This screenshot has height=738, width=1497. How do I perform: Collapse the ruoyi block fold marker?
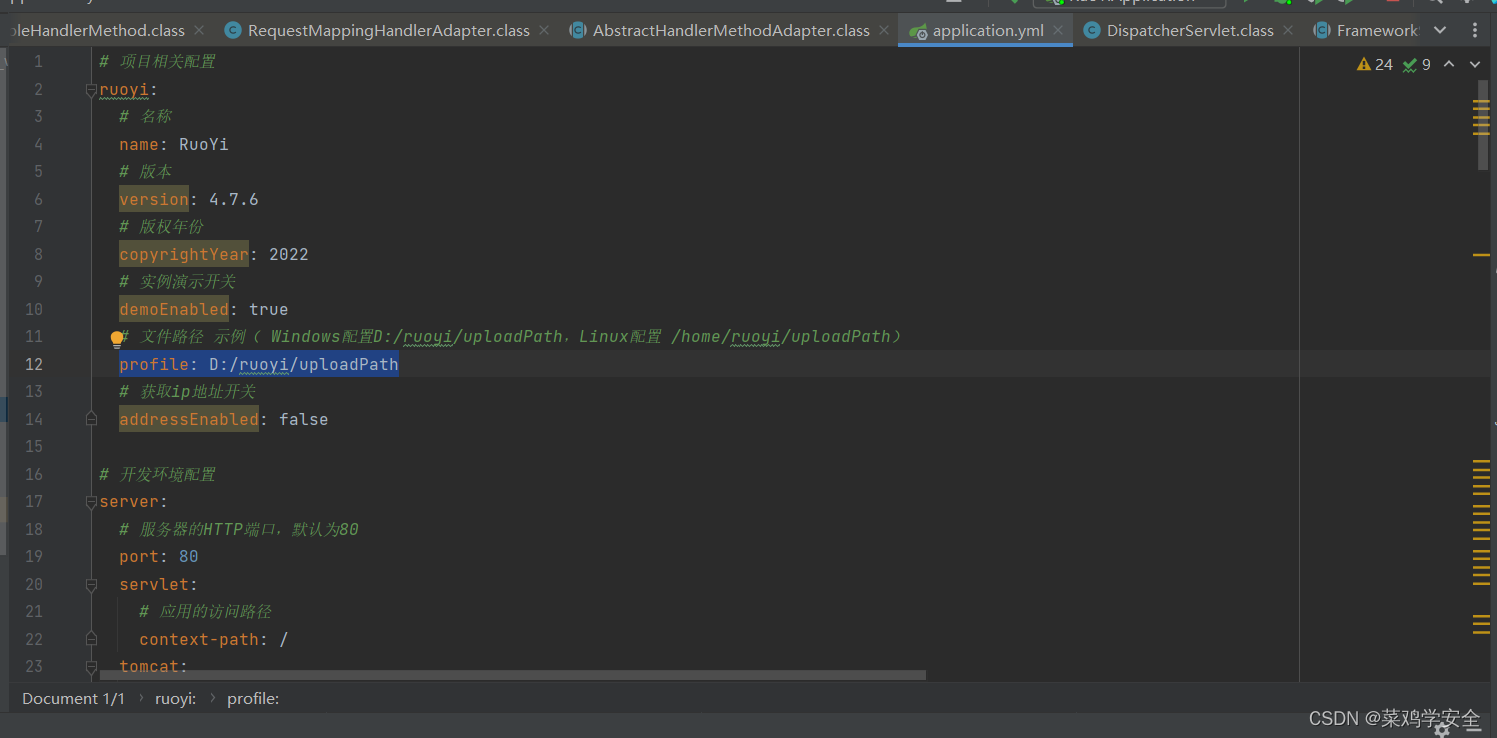tap(91, 89)
